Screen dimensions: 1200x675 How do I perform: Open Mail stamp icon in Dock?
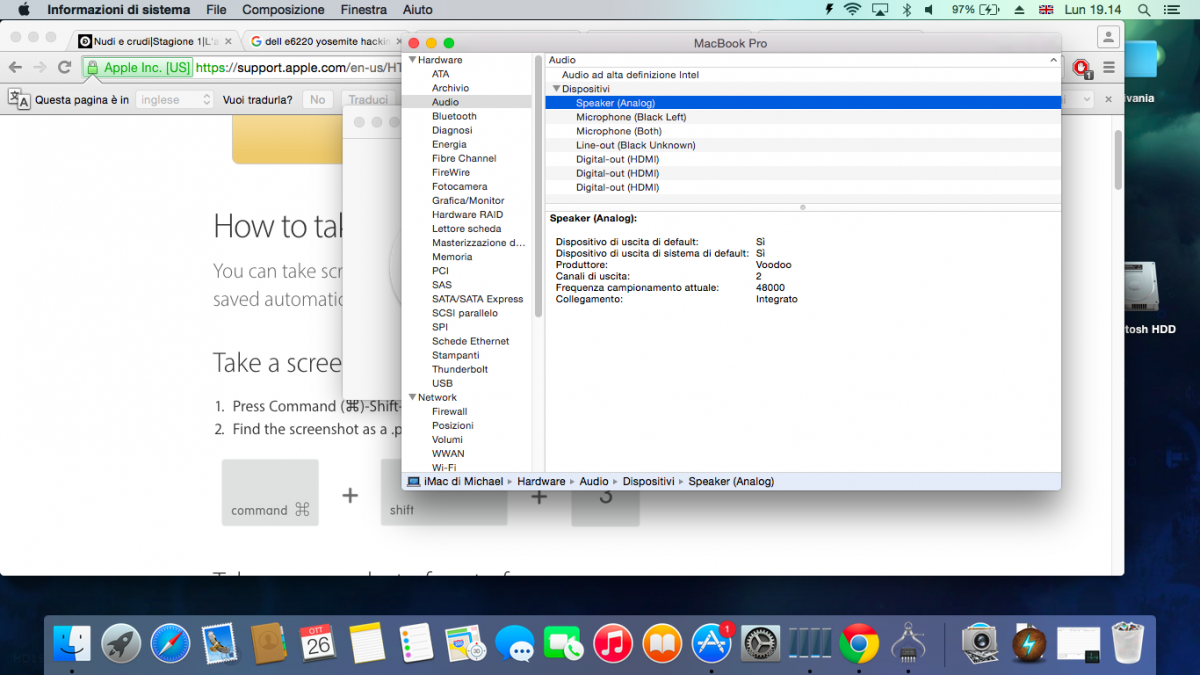click(219, 643)
